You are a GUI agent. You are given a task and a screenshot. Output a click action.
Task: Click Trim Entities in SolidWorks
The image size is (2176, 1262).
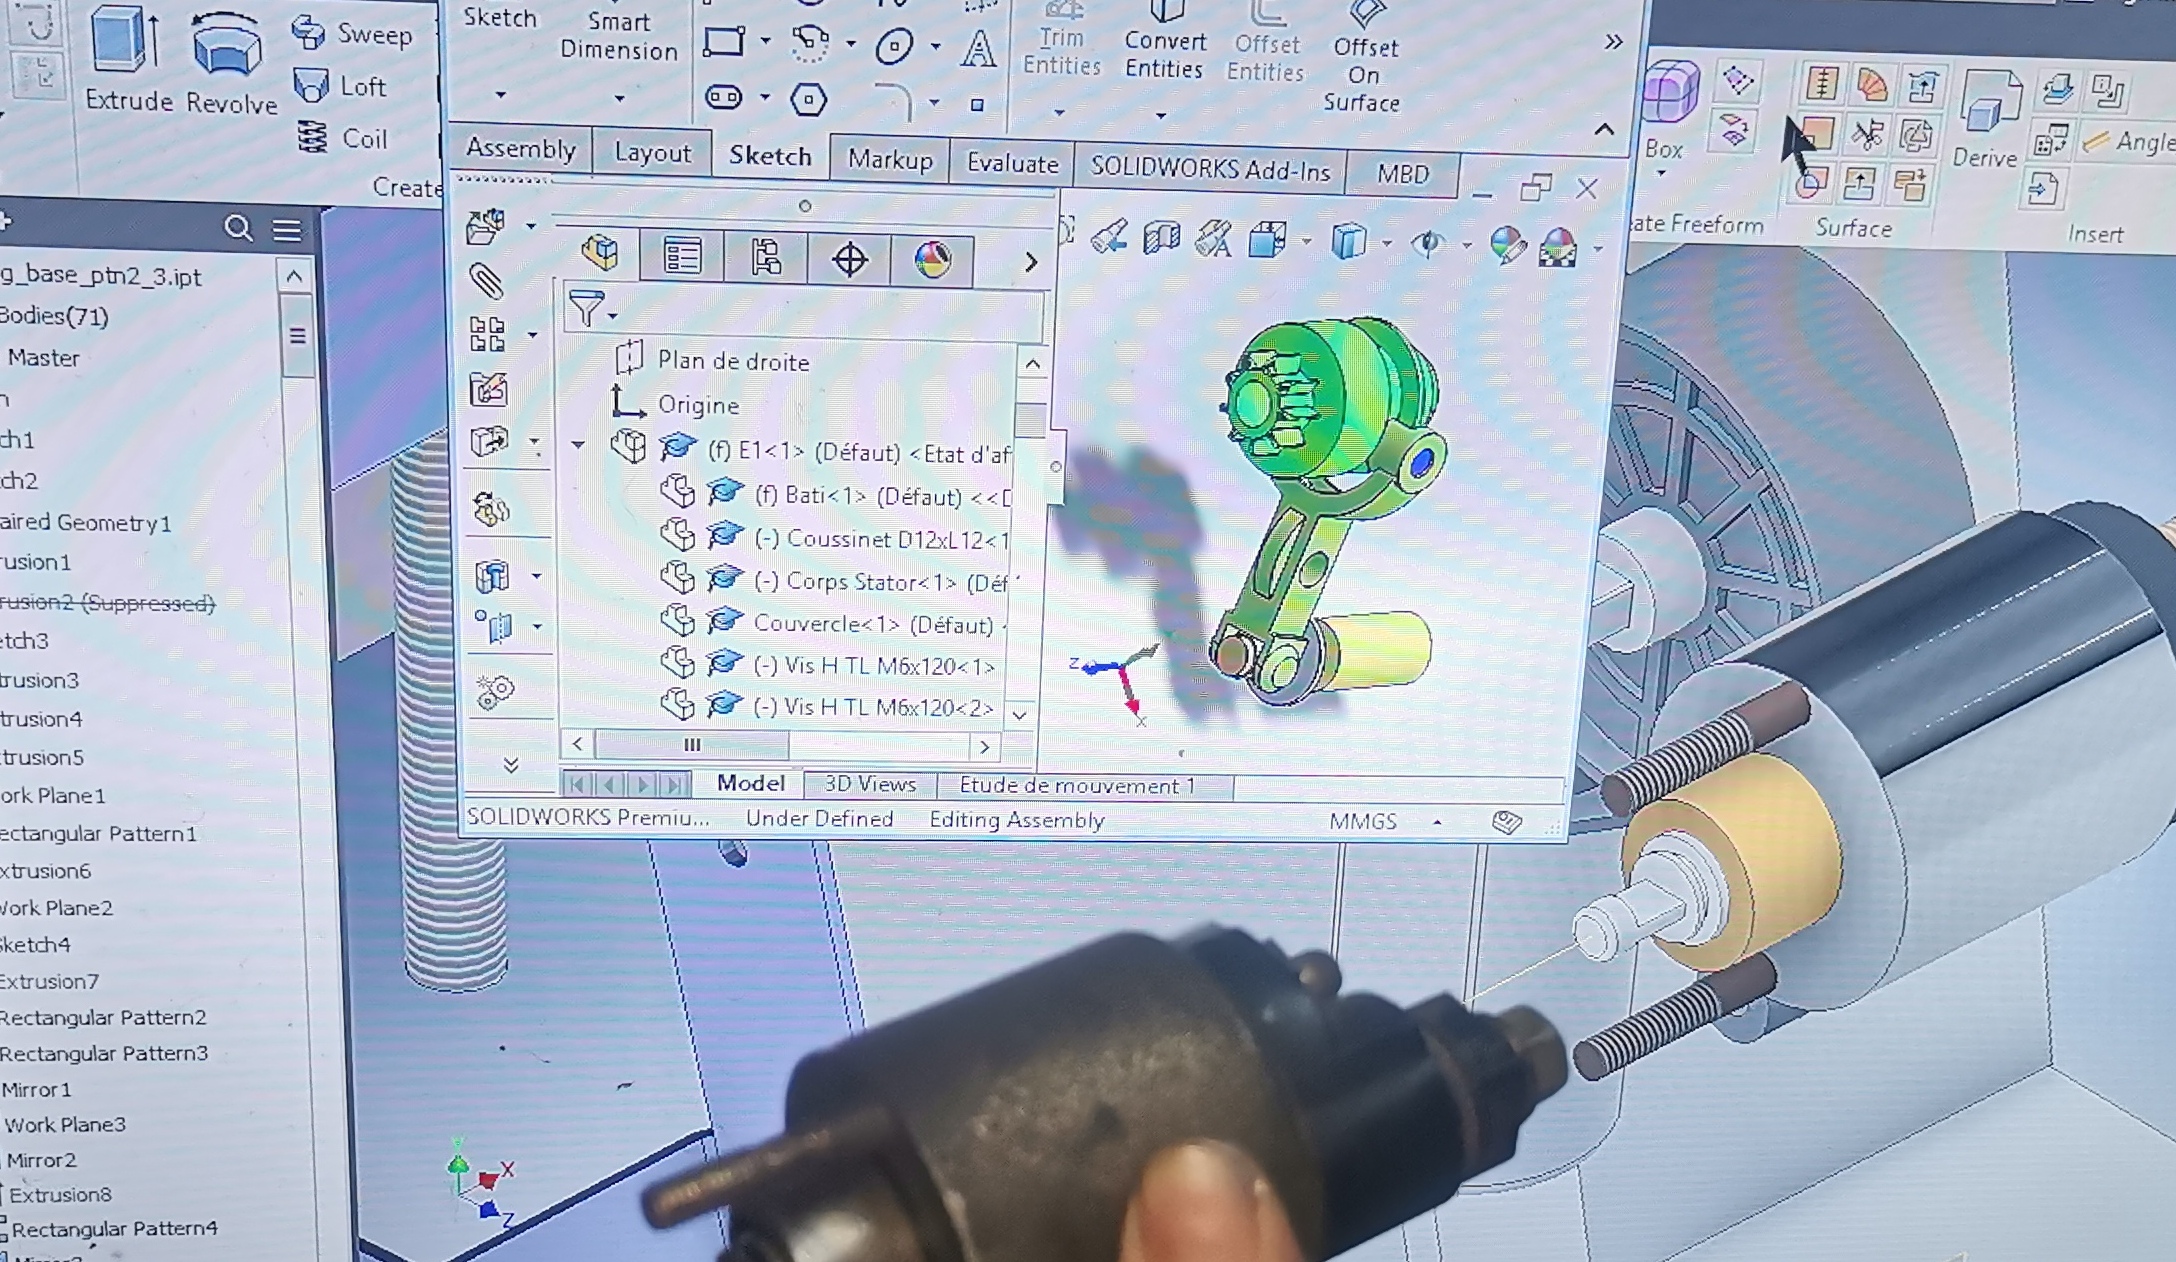[1061, 41]
